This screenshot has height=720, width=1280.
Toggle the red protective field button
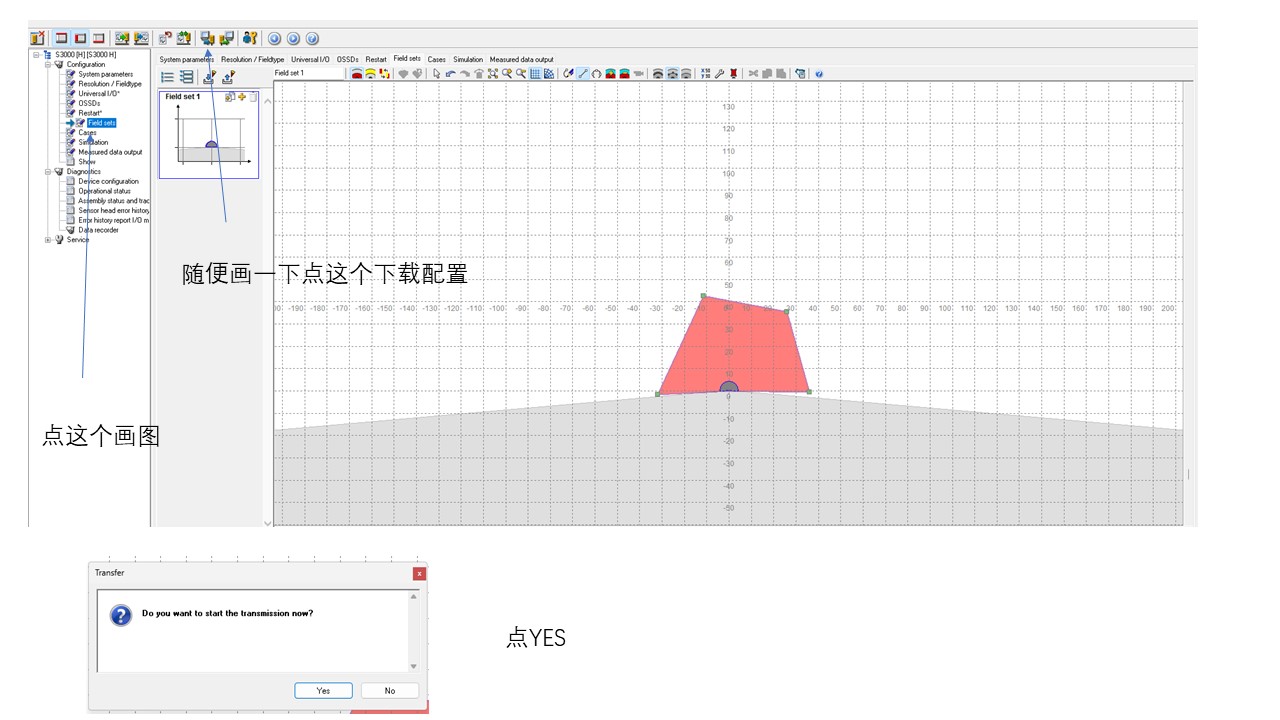click(357, 74)
